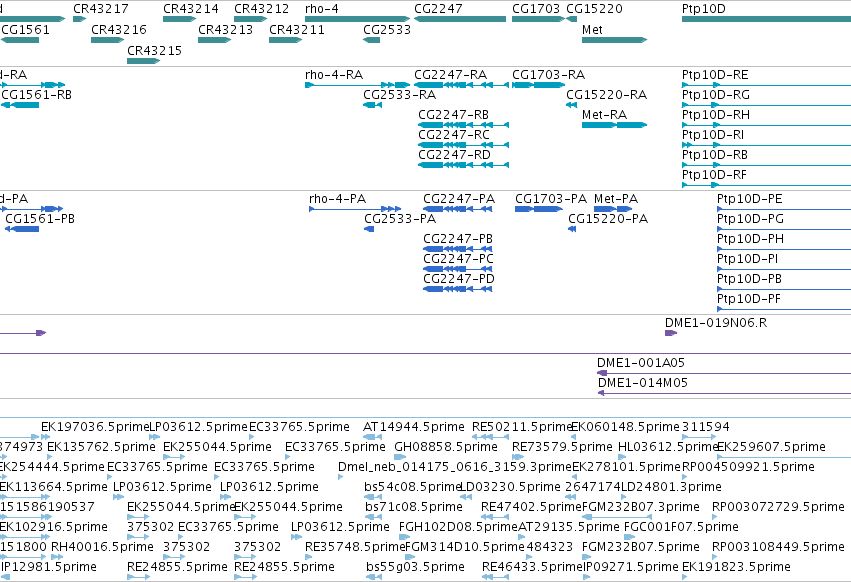Select the EK191823.5prime EST label
851x582 pixels.
(x=736, y=567)
